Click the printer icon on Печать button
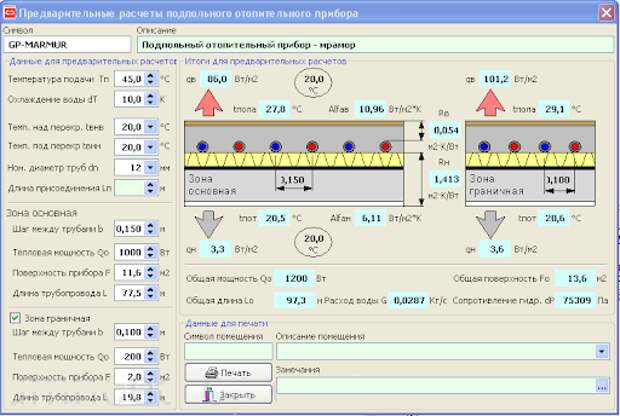Screen dimensions: 620x416 tap(212, 373)
